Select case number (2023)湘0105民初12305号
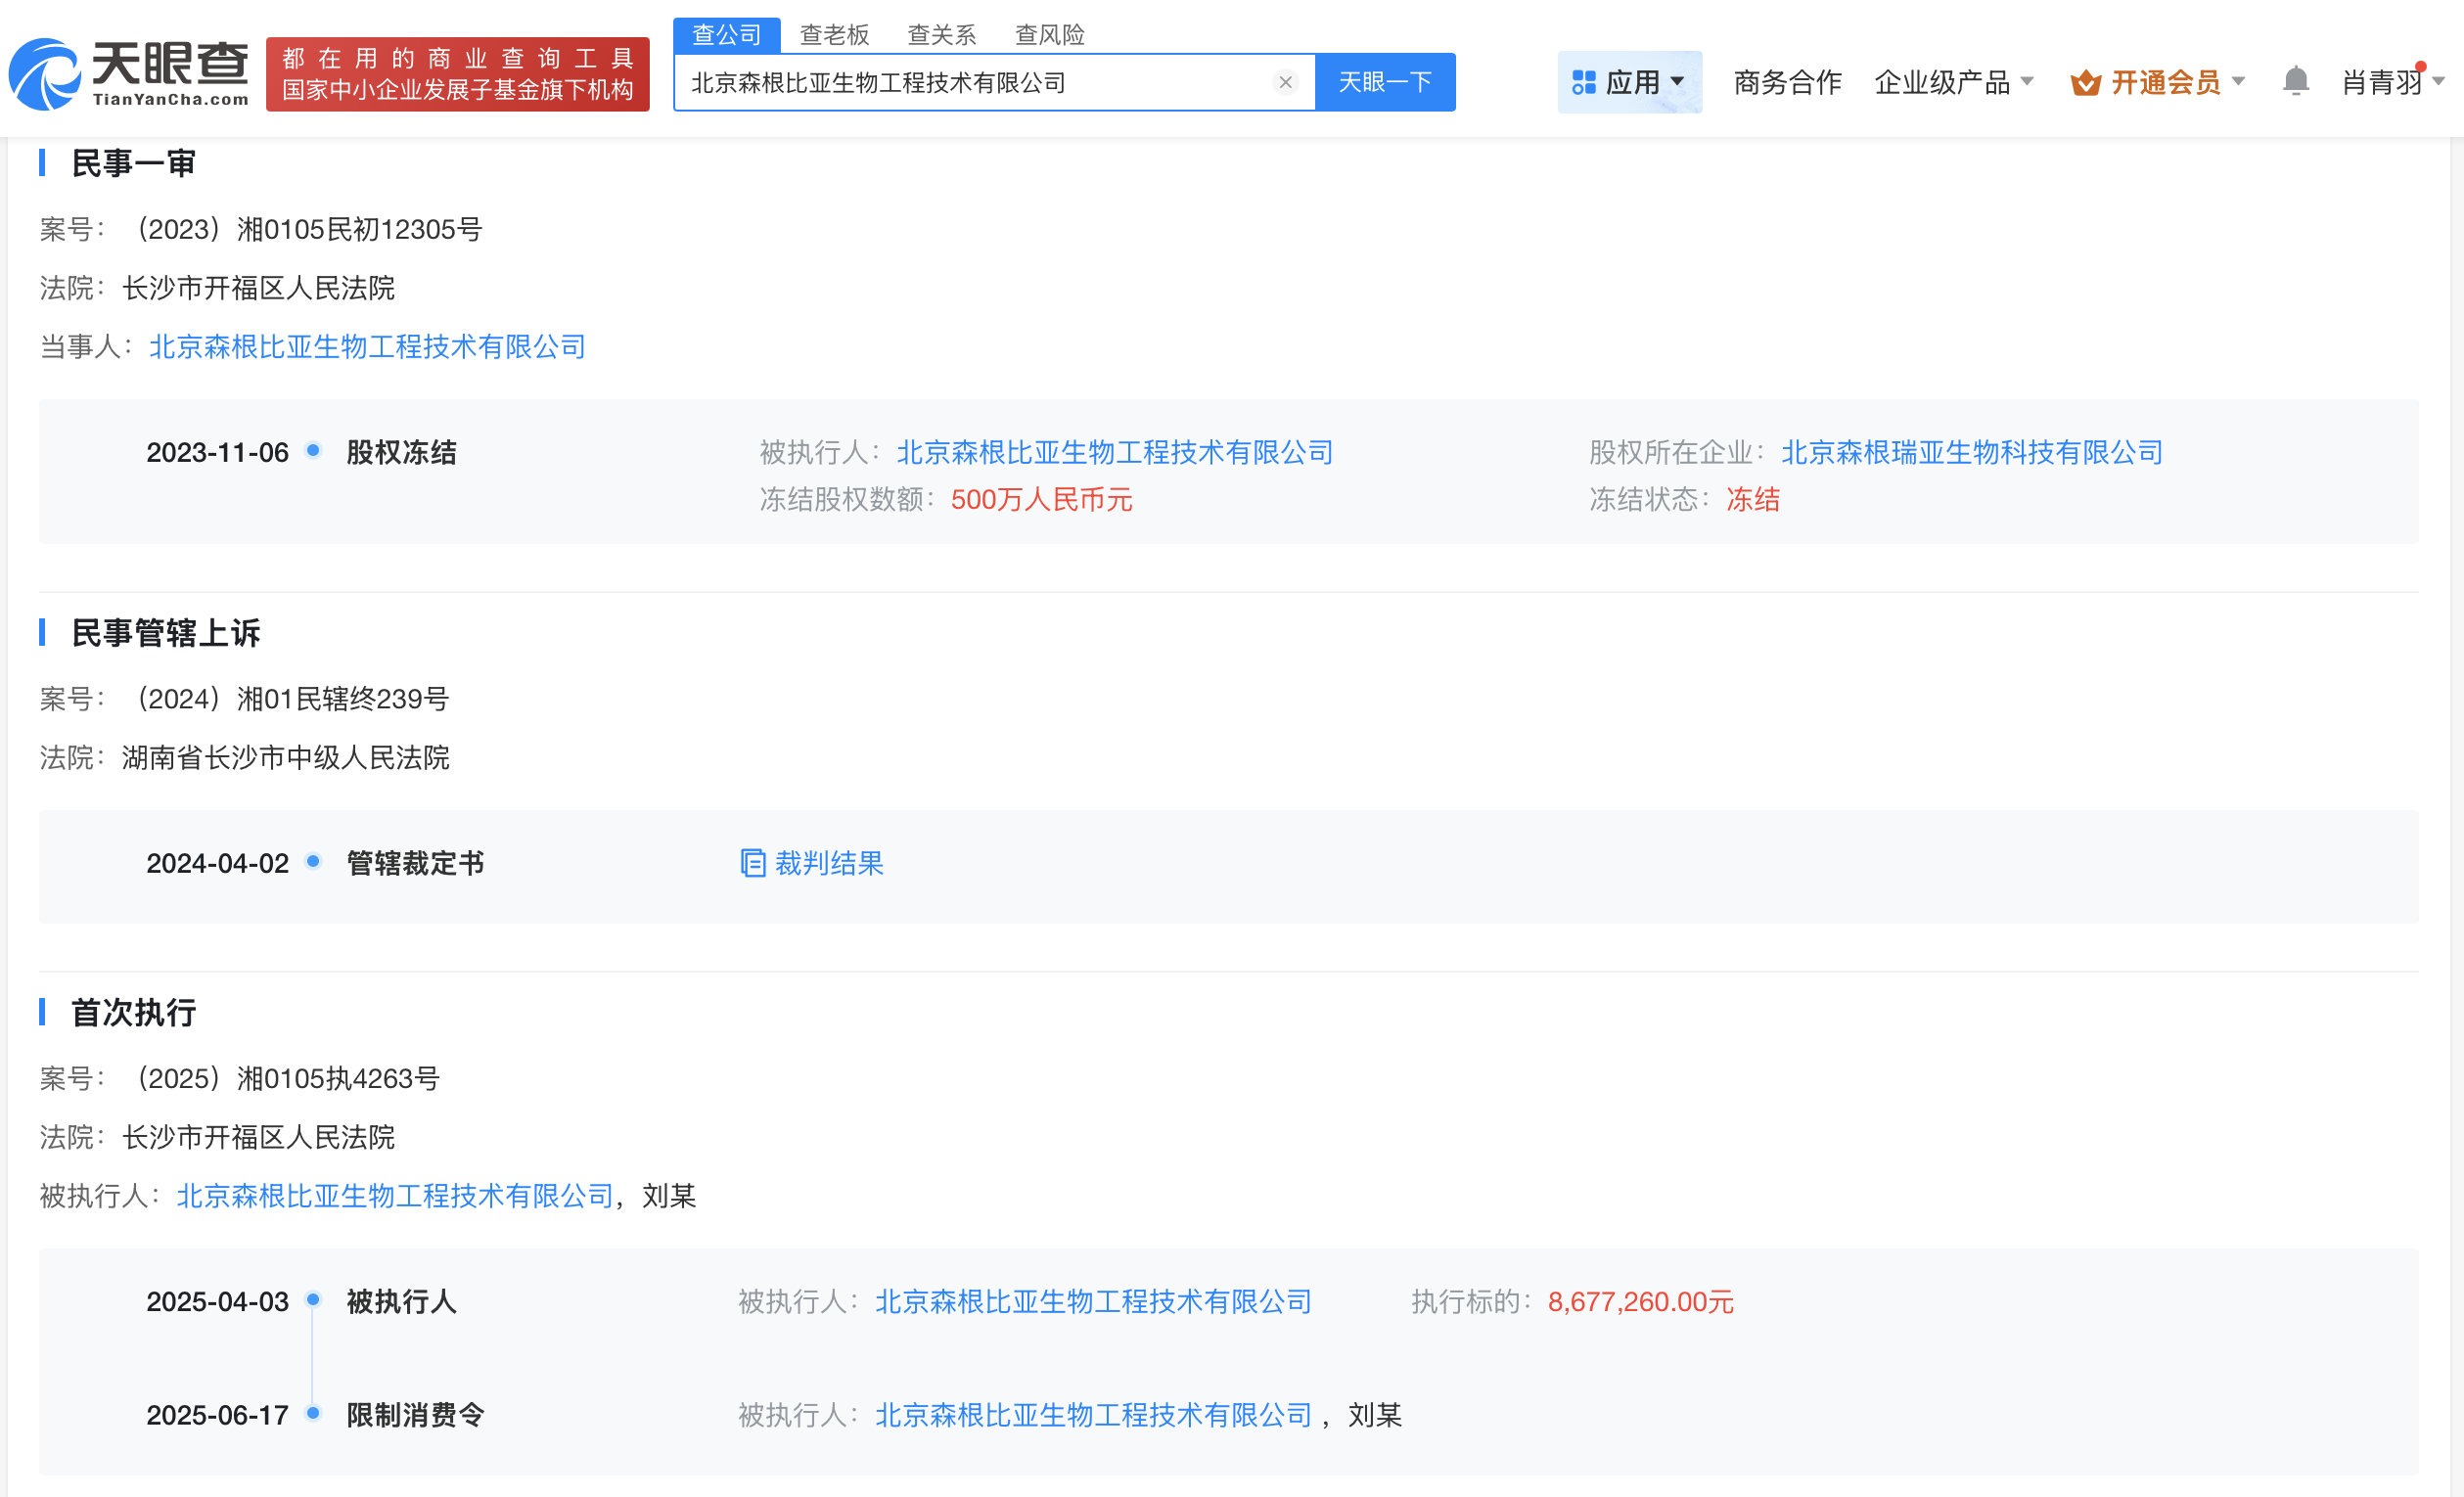This screenshot has width=2464, height=1497. [305, 229]
